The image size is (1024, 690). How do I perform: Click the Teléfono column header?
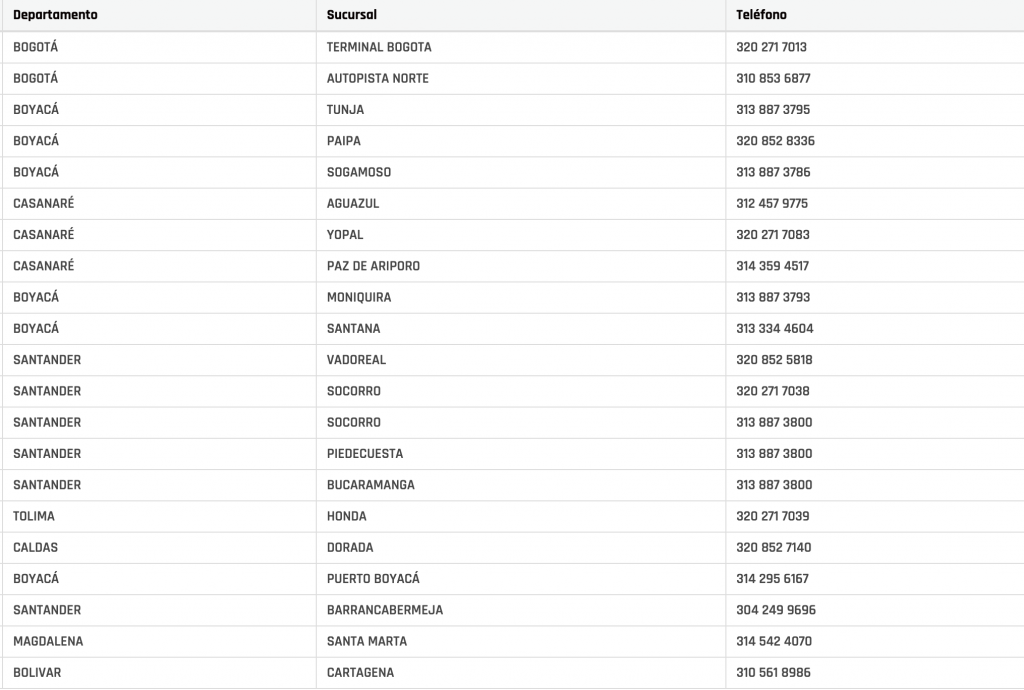[761, 15]
